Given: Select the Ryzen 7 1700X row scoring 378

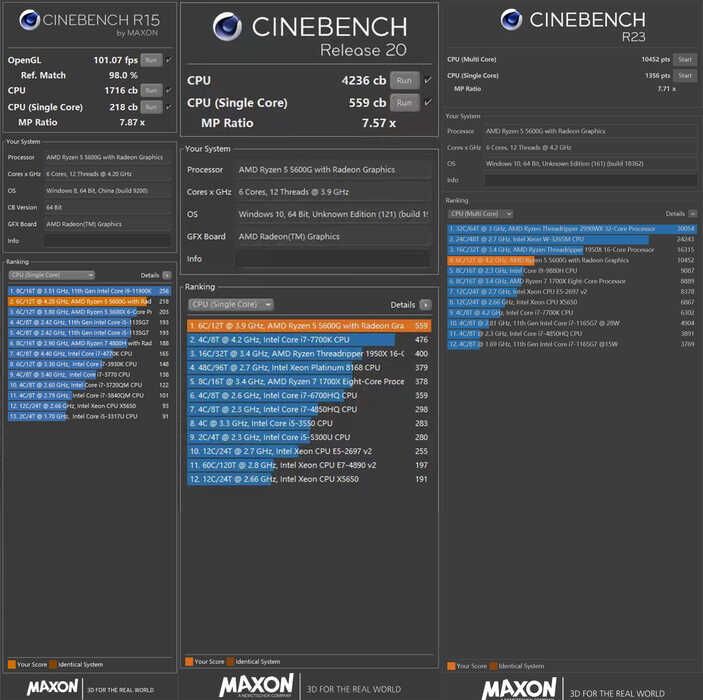Looking at the screenshot, I should click(309, 382).
